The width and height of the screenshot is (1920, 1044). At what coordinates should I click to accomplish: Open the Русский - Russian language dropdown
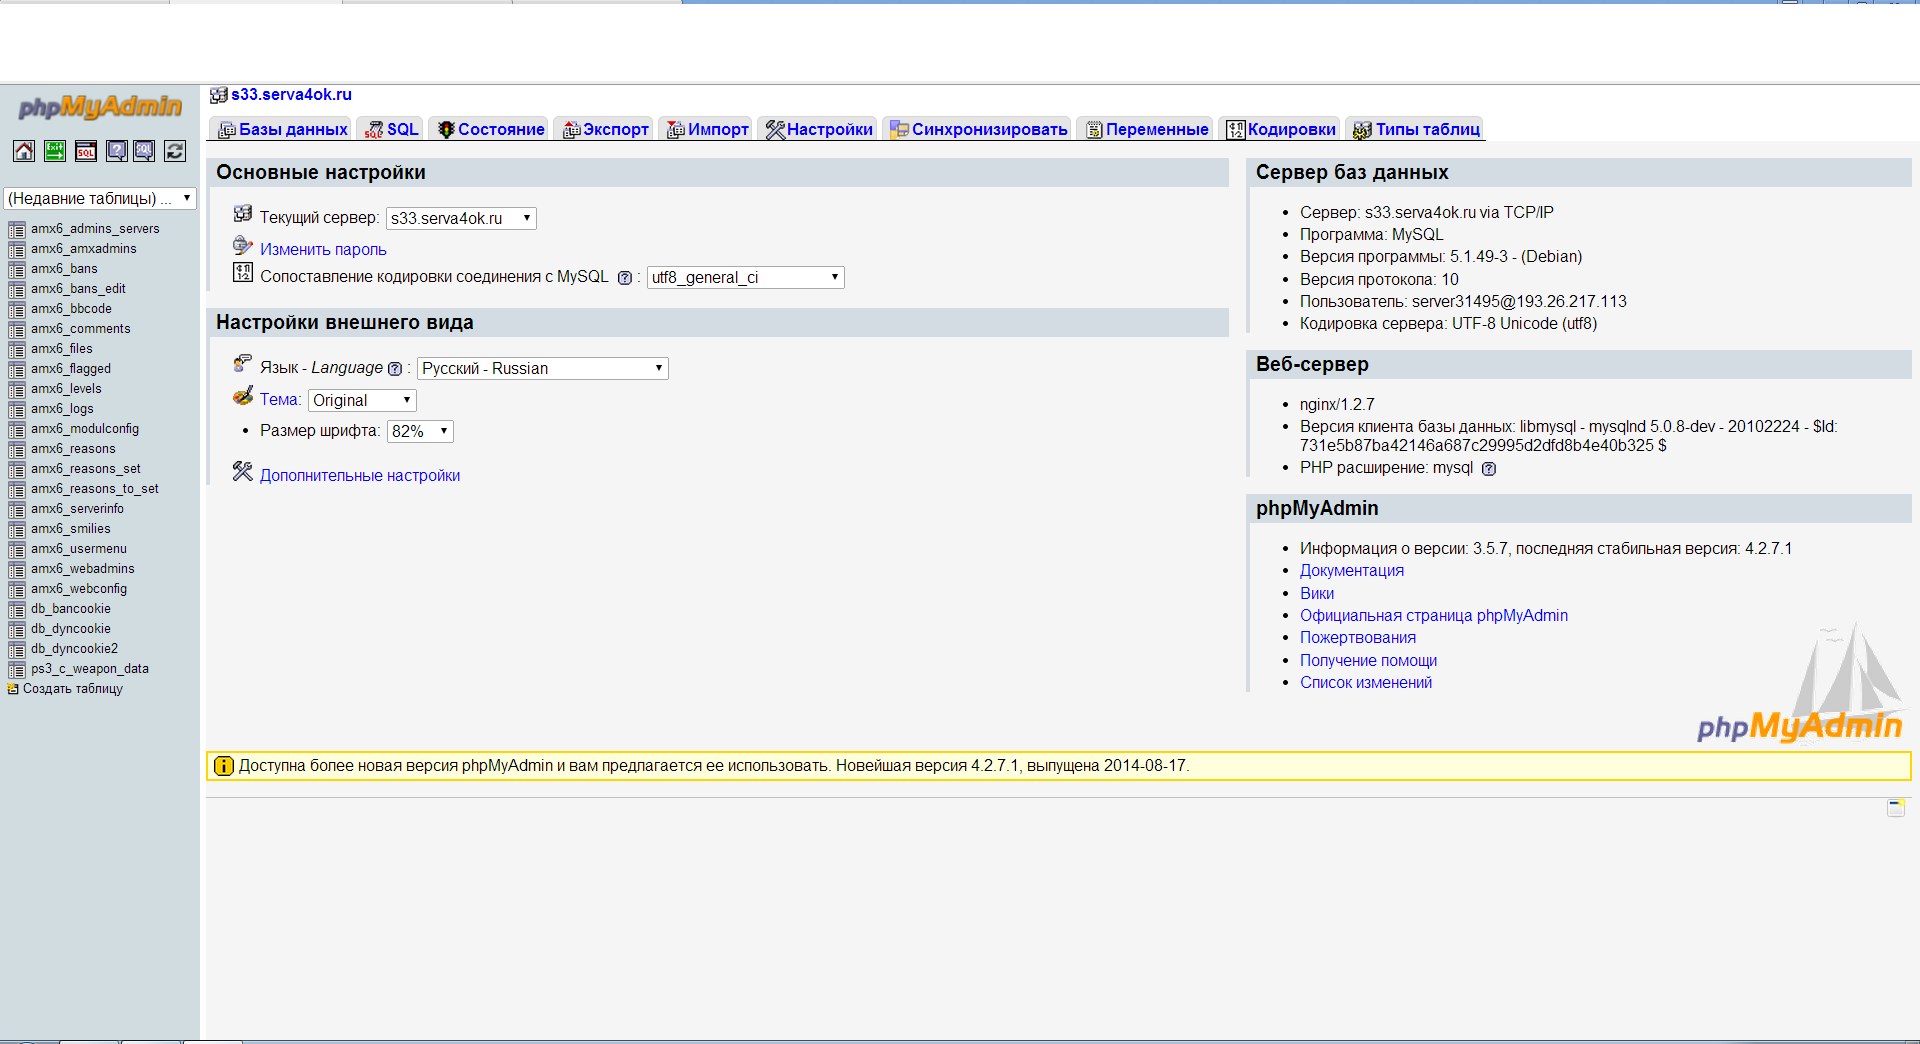[543, 368]
